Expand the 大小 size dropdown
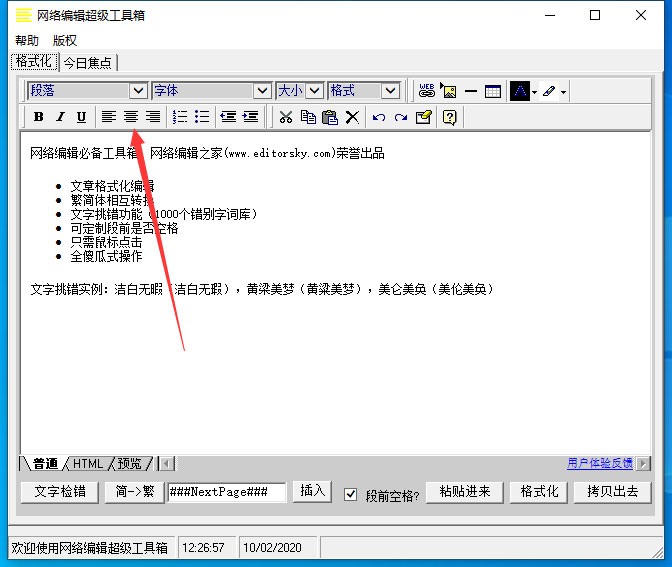 pos(314,91)
